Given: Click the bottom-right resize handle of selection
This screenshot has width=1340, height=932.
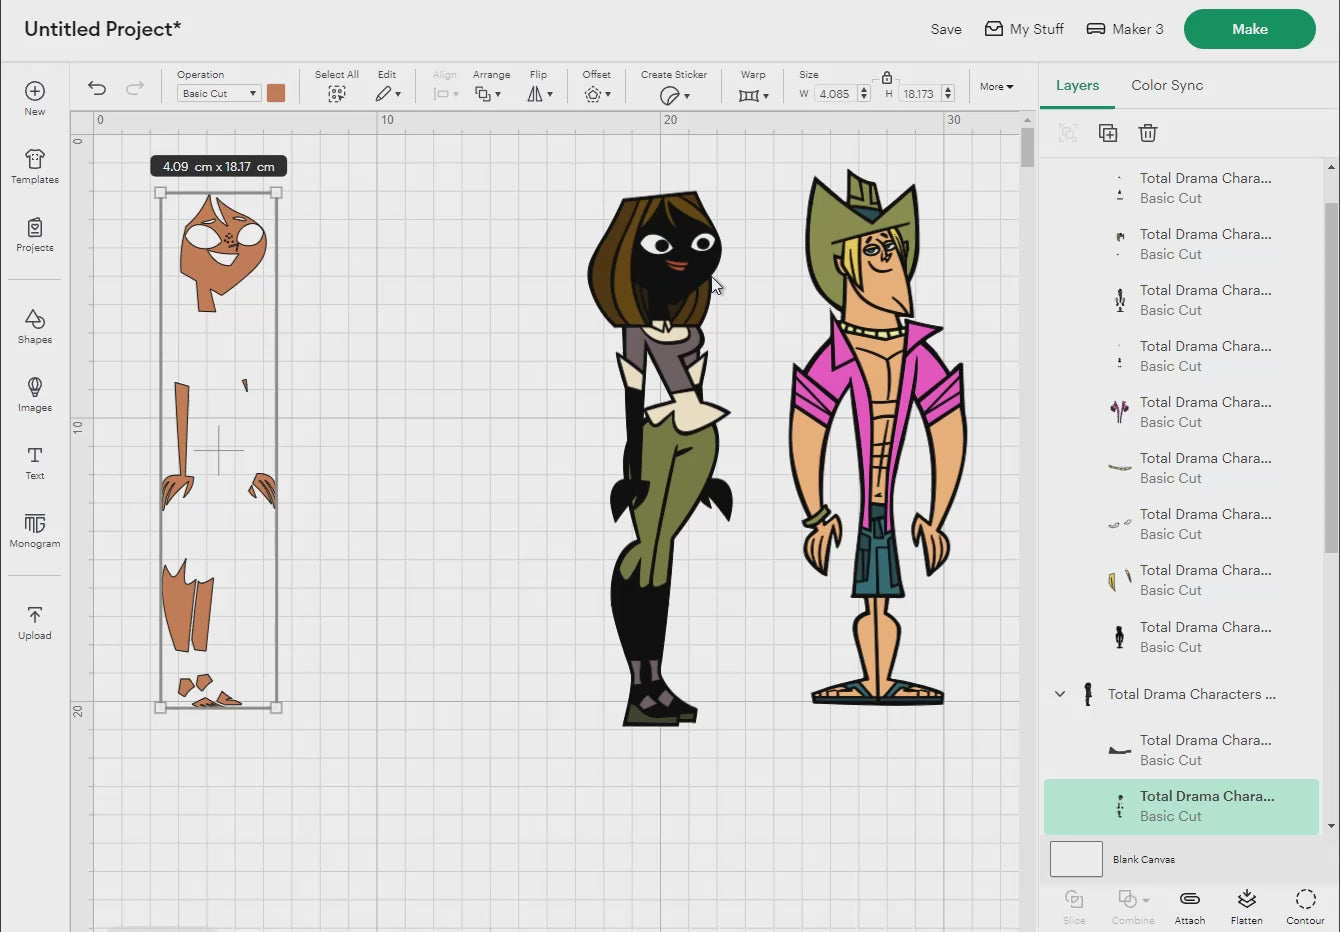Looking at the screenshot, I should [276, 707].
